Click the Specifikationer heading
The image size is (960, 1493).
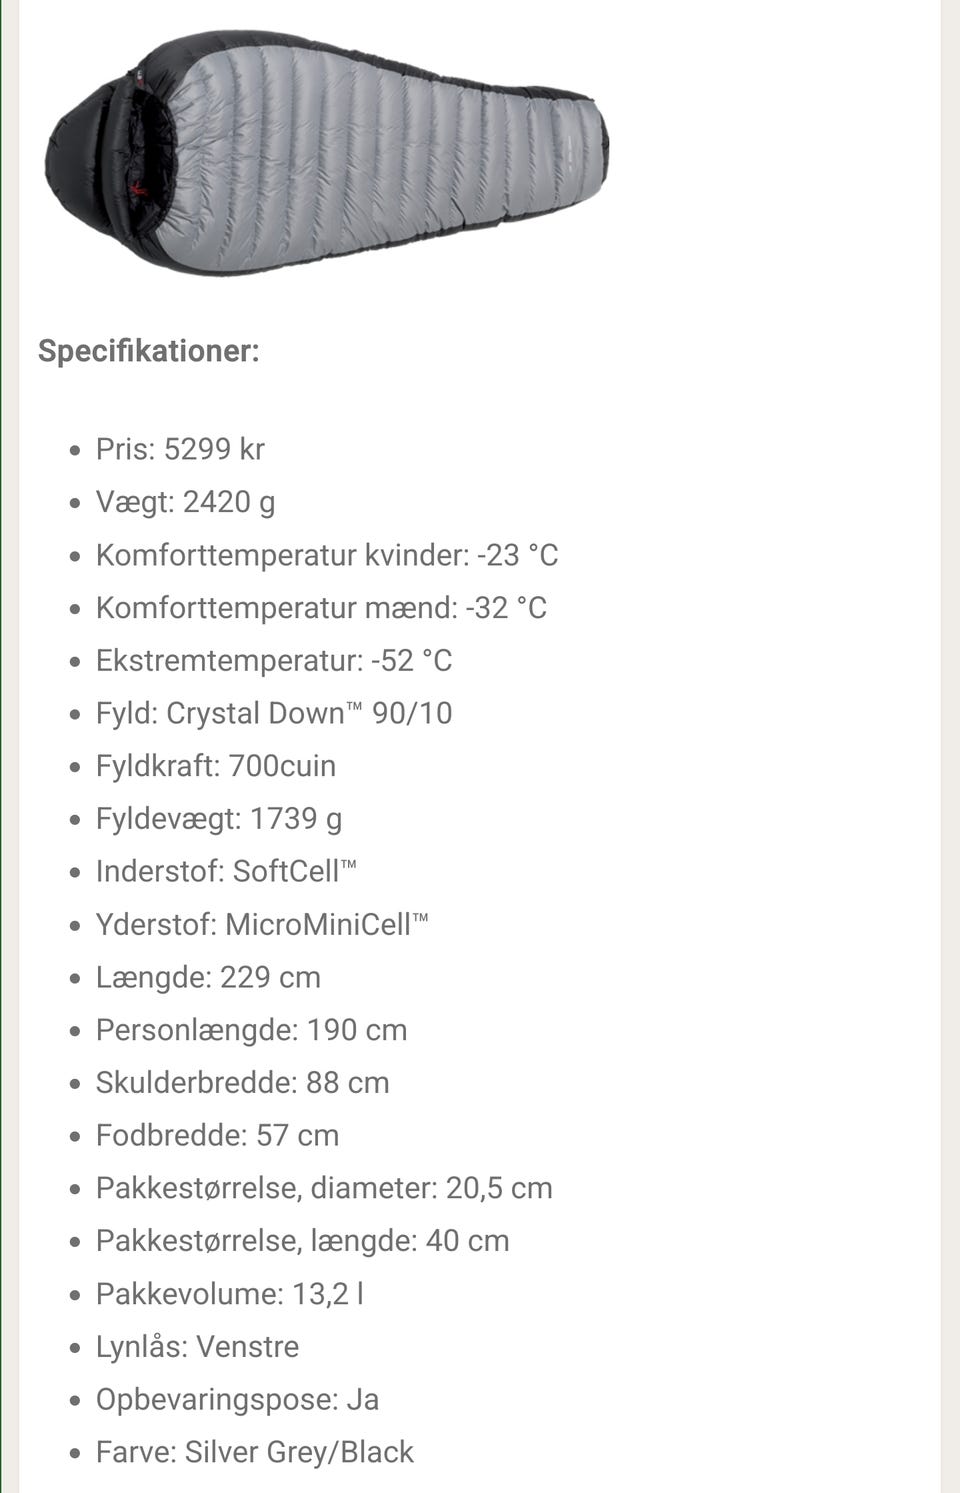[148, 351]
